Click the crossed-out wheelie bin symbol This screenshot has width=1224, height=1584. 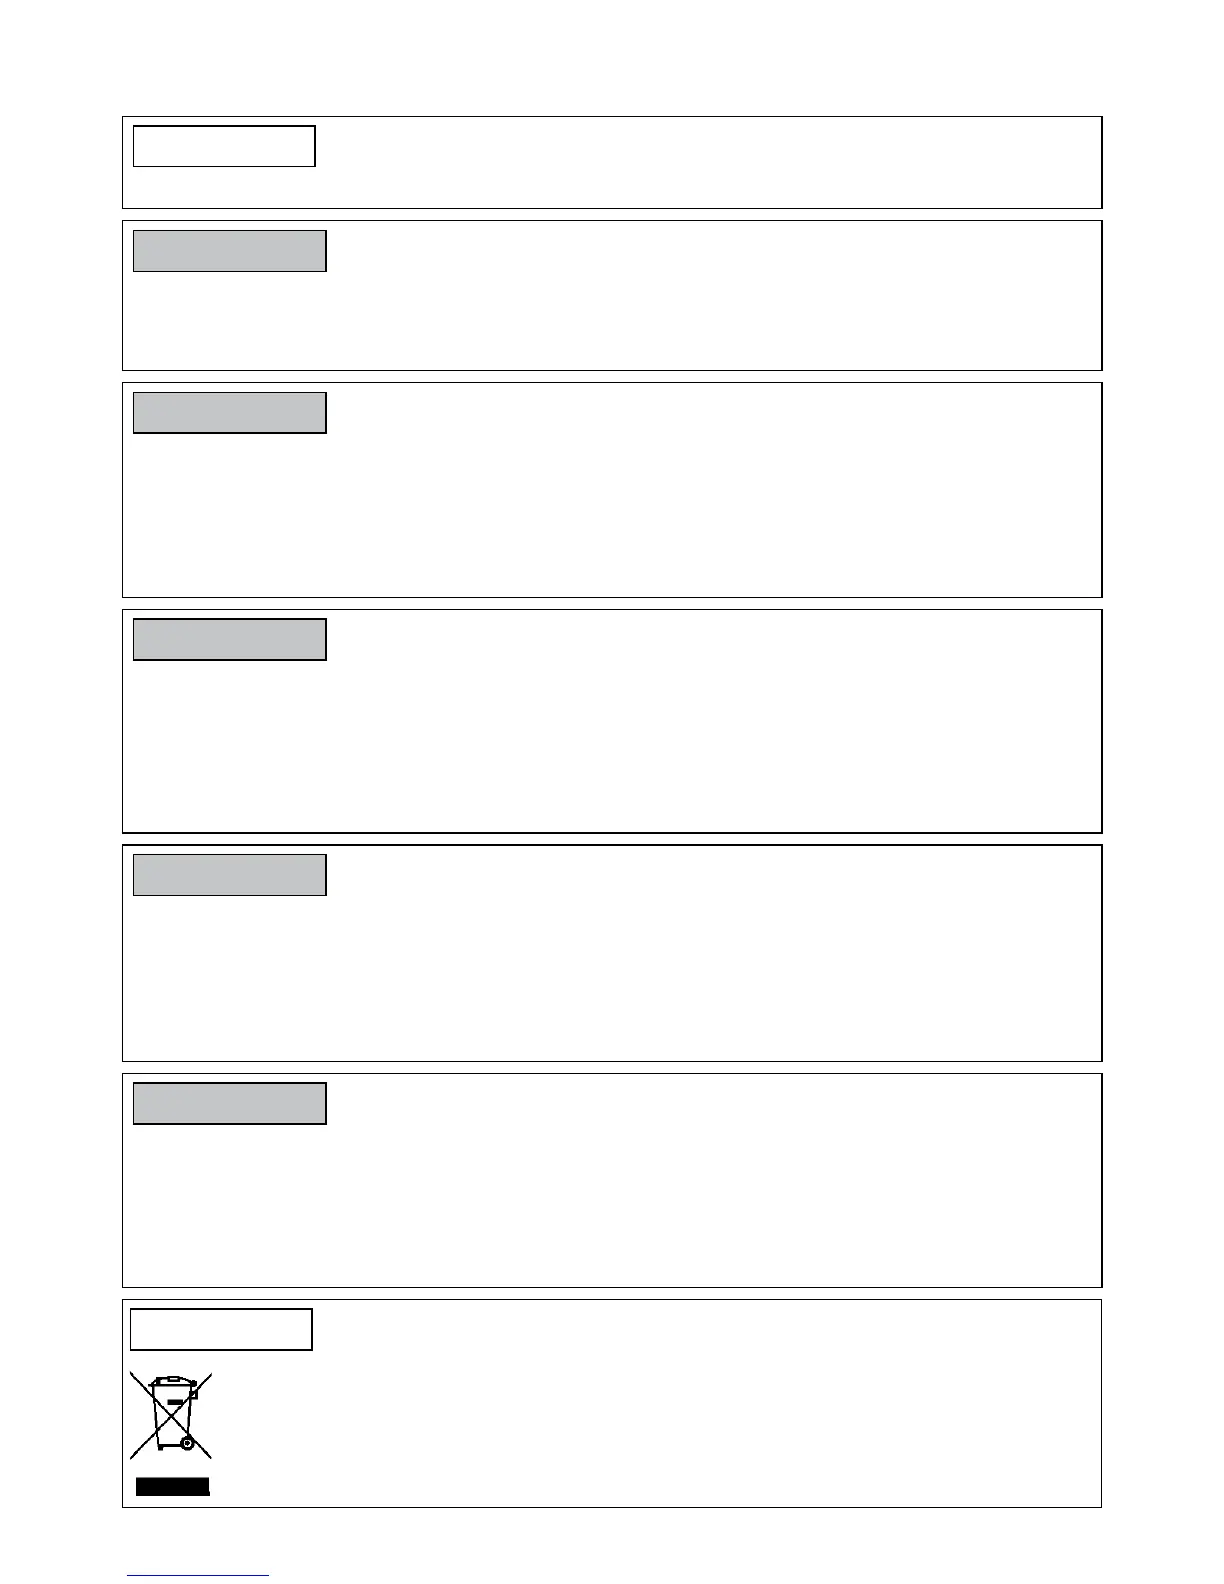coord(170,1414)
